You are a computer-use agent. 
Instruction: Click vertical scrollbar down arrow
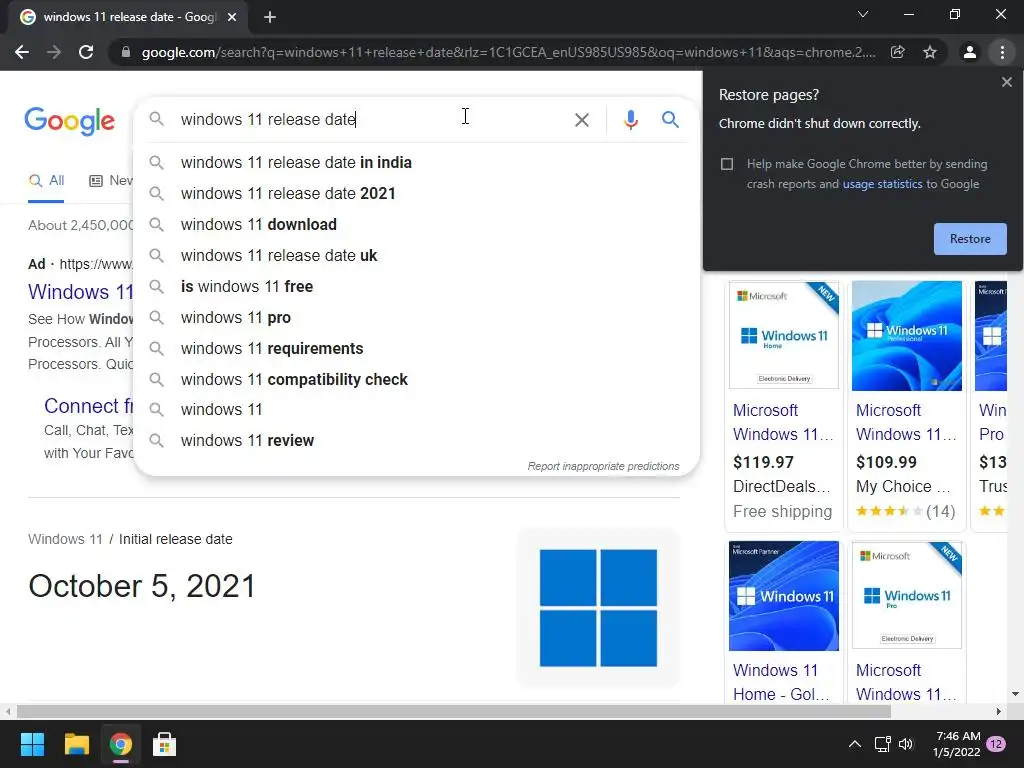tap(1015, 694)
